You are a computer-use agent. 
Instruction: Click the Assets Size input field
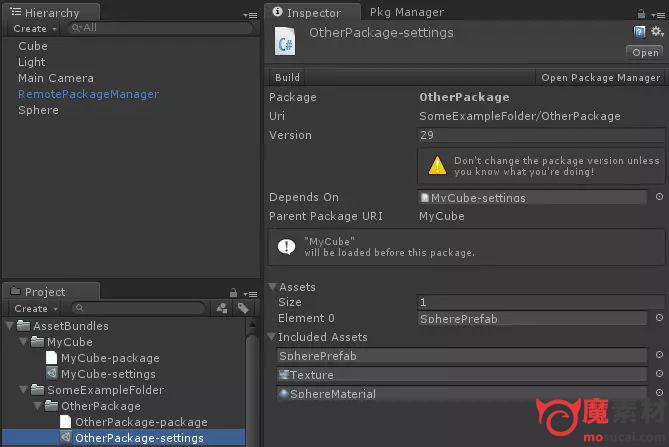tap(541, 302)
